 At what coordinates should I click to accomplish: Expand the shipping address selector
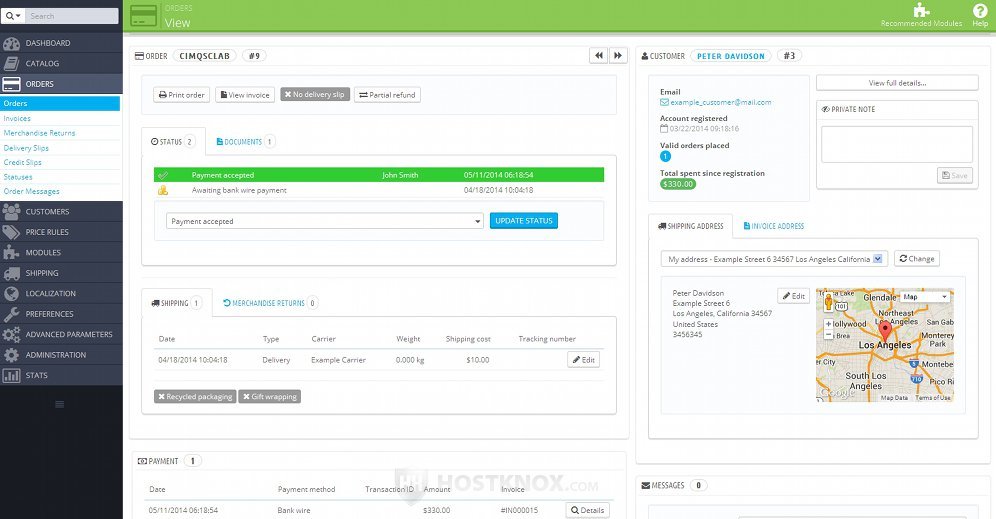coord(774,259)
